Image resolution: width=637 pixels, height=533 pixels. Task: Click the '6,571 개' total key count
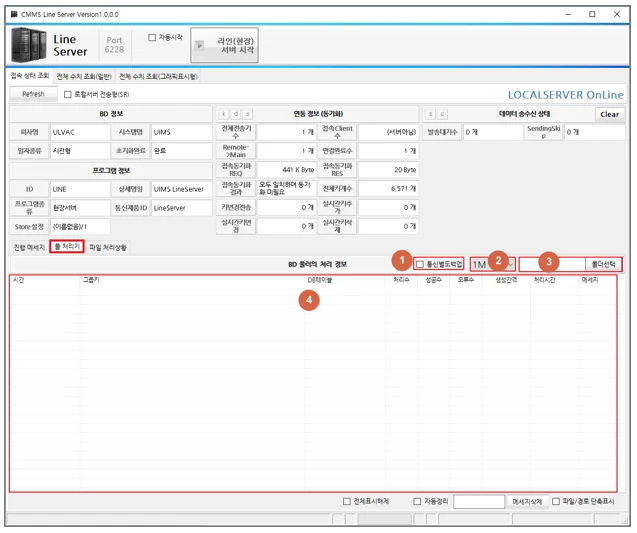[388, 188]
